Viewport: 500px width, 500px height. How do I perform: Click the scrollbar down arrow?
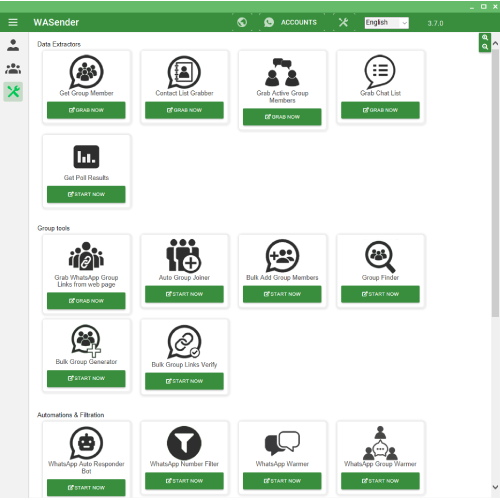click(x=495, y=487)
